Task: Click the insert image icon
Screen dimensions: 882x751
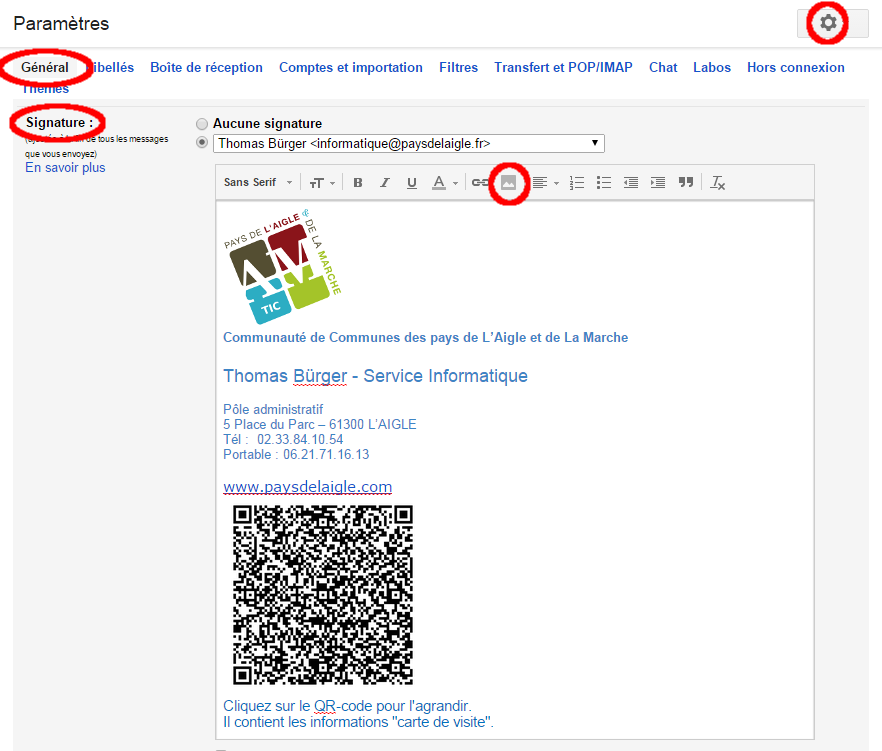Action: (509, 183)
